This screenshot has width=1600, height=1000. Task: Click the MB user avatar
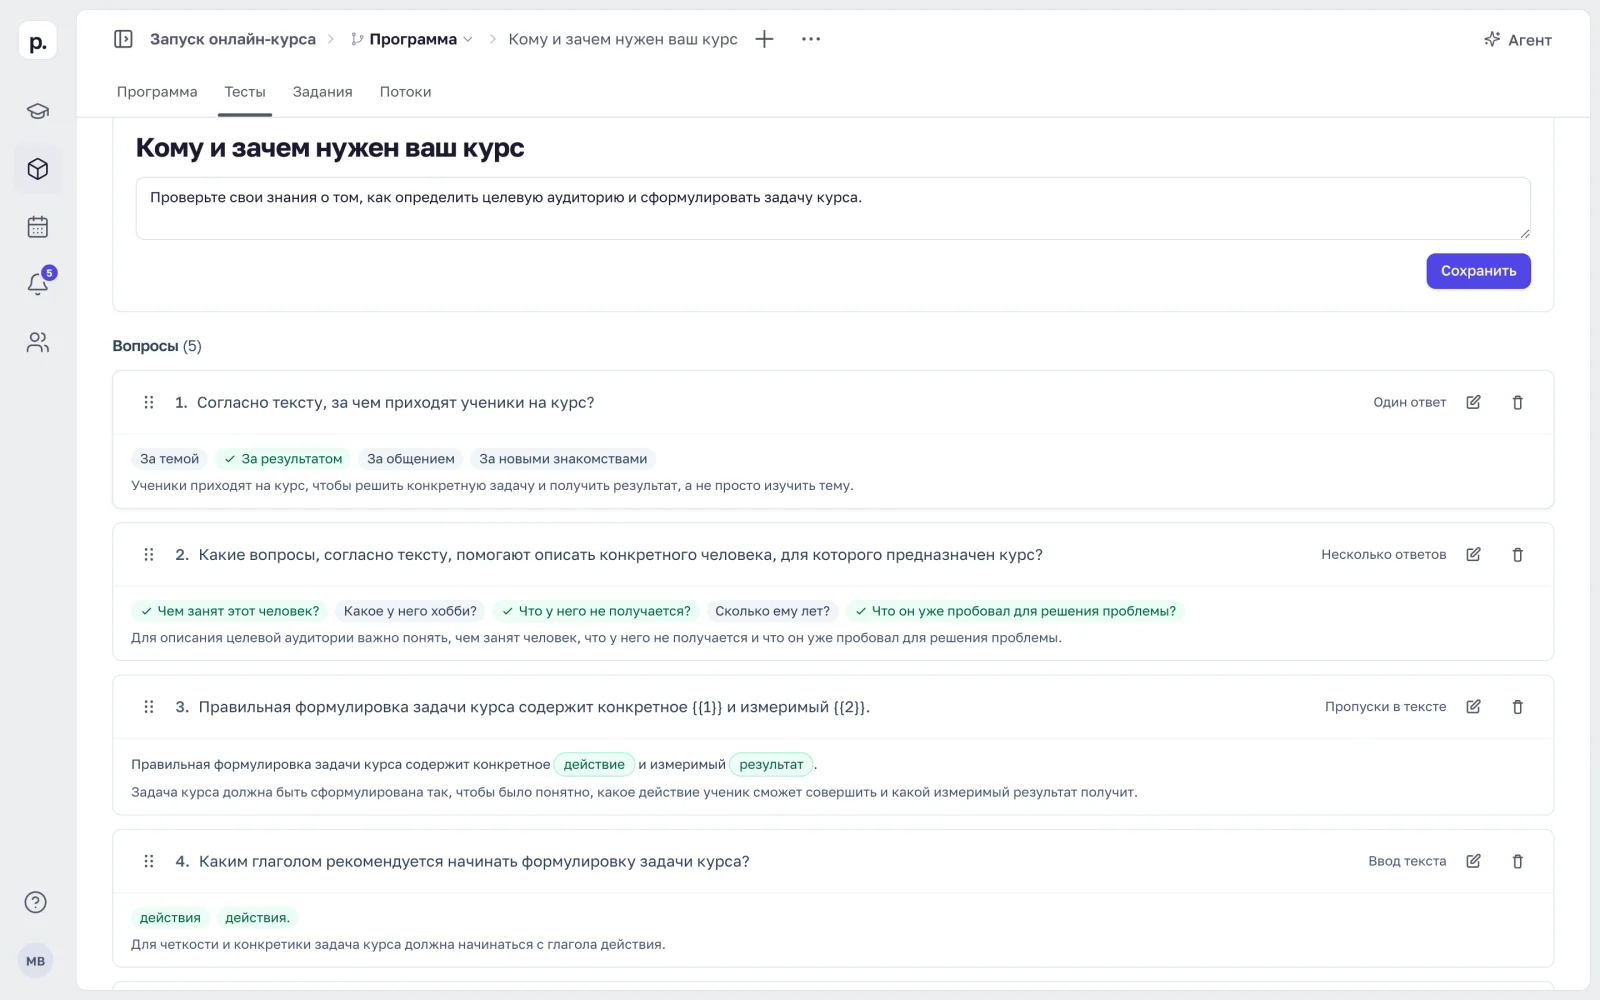[36, 961]
